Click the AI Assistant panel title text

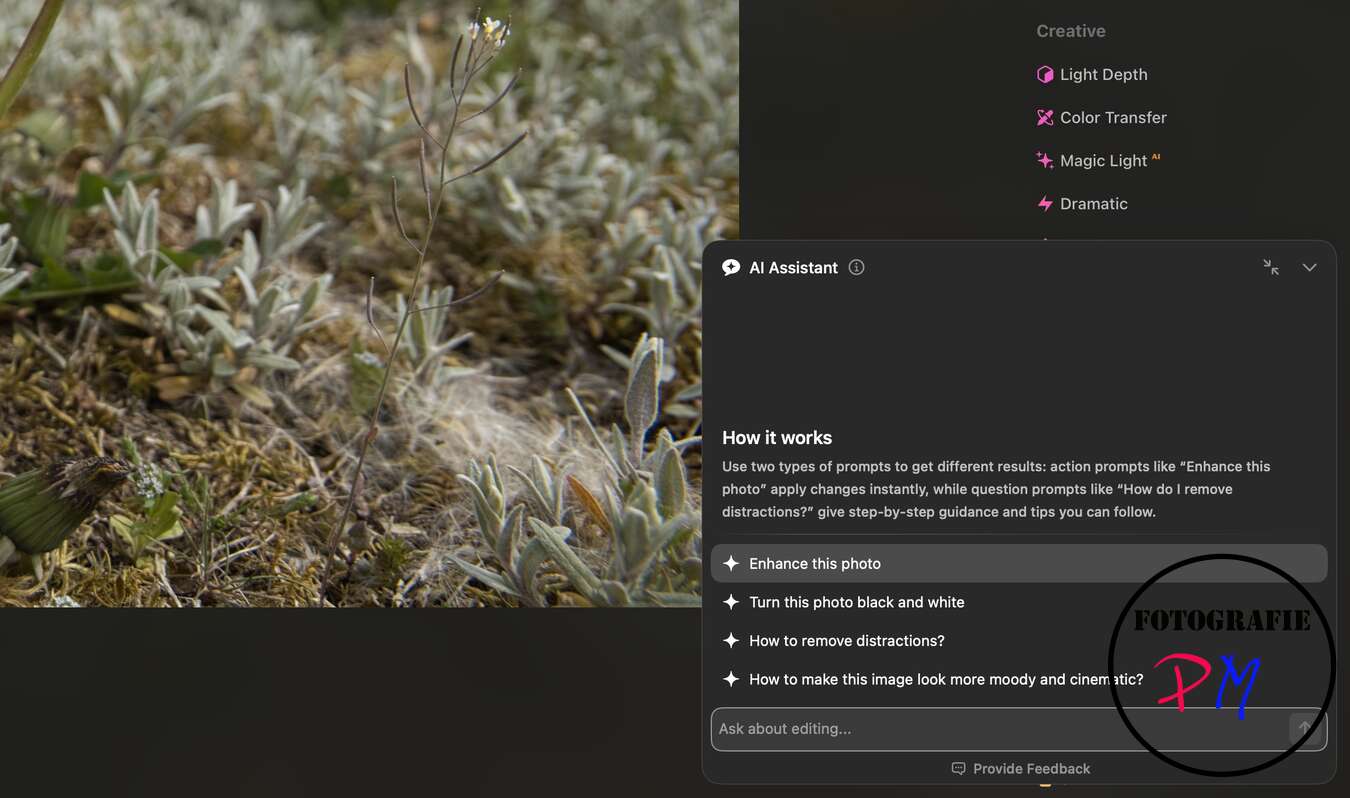[x=793, y=268]
